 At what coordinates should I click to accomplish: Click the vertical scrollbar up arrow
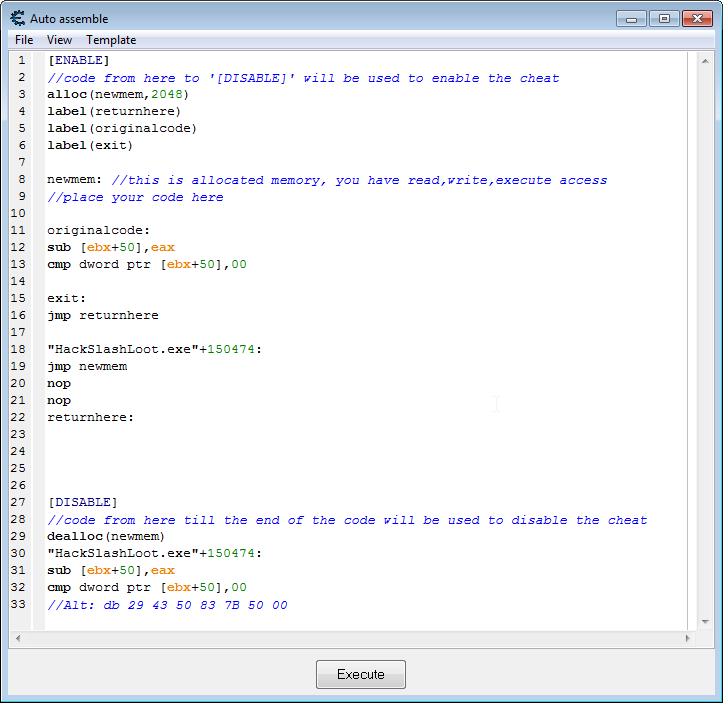tap(705, 61)
